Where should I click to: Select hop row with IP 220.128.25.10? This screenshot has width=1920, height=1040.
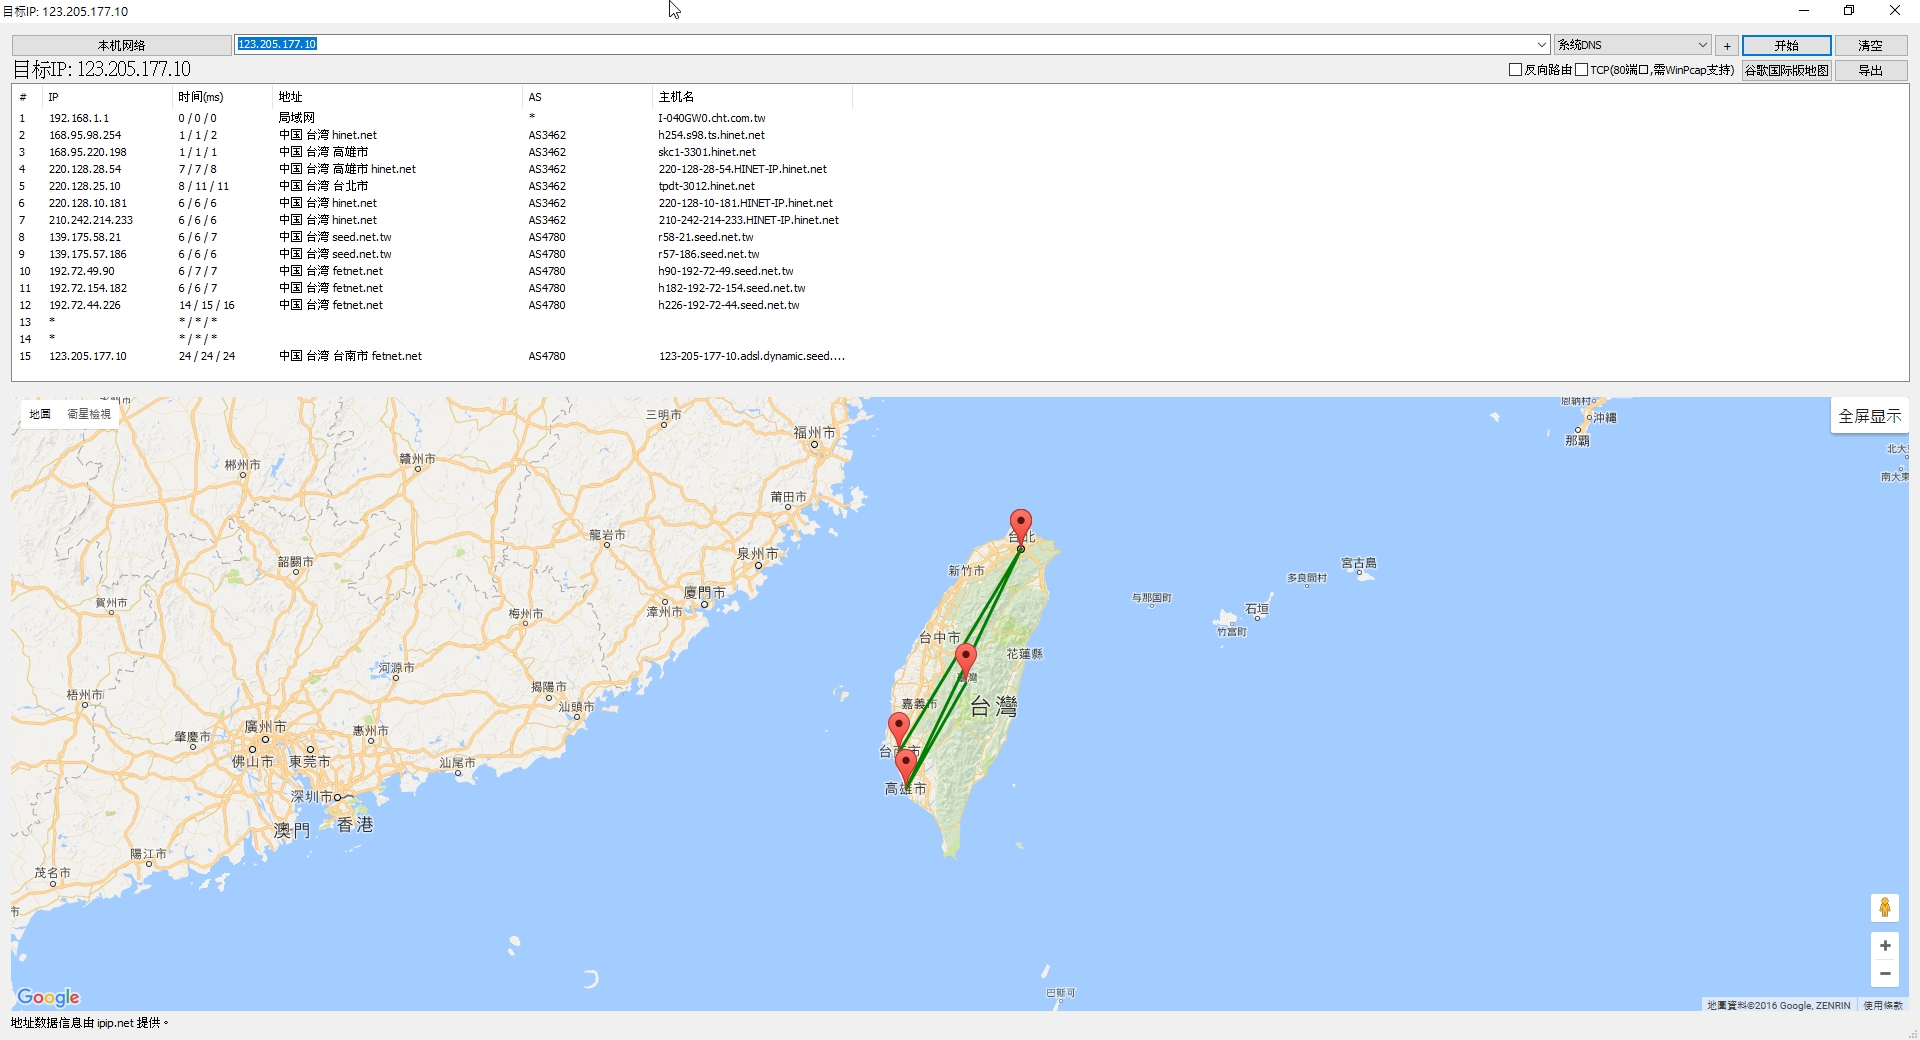tap(433, 186)
